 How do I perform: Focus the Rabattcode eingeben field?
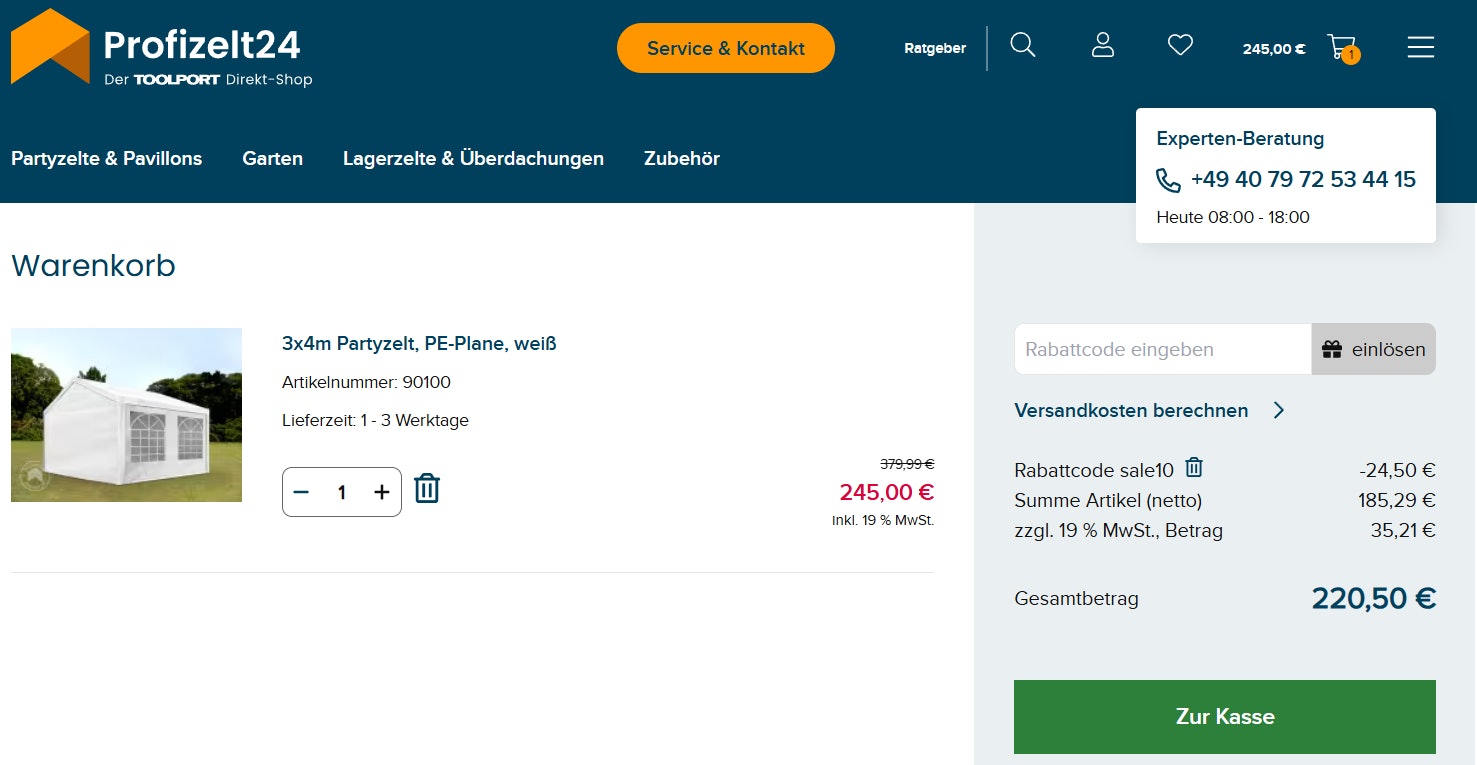[x=1162, y=349]
